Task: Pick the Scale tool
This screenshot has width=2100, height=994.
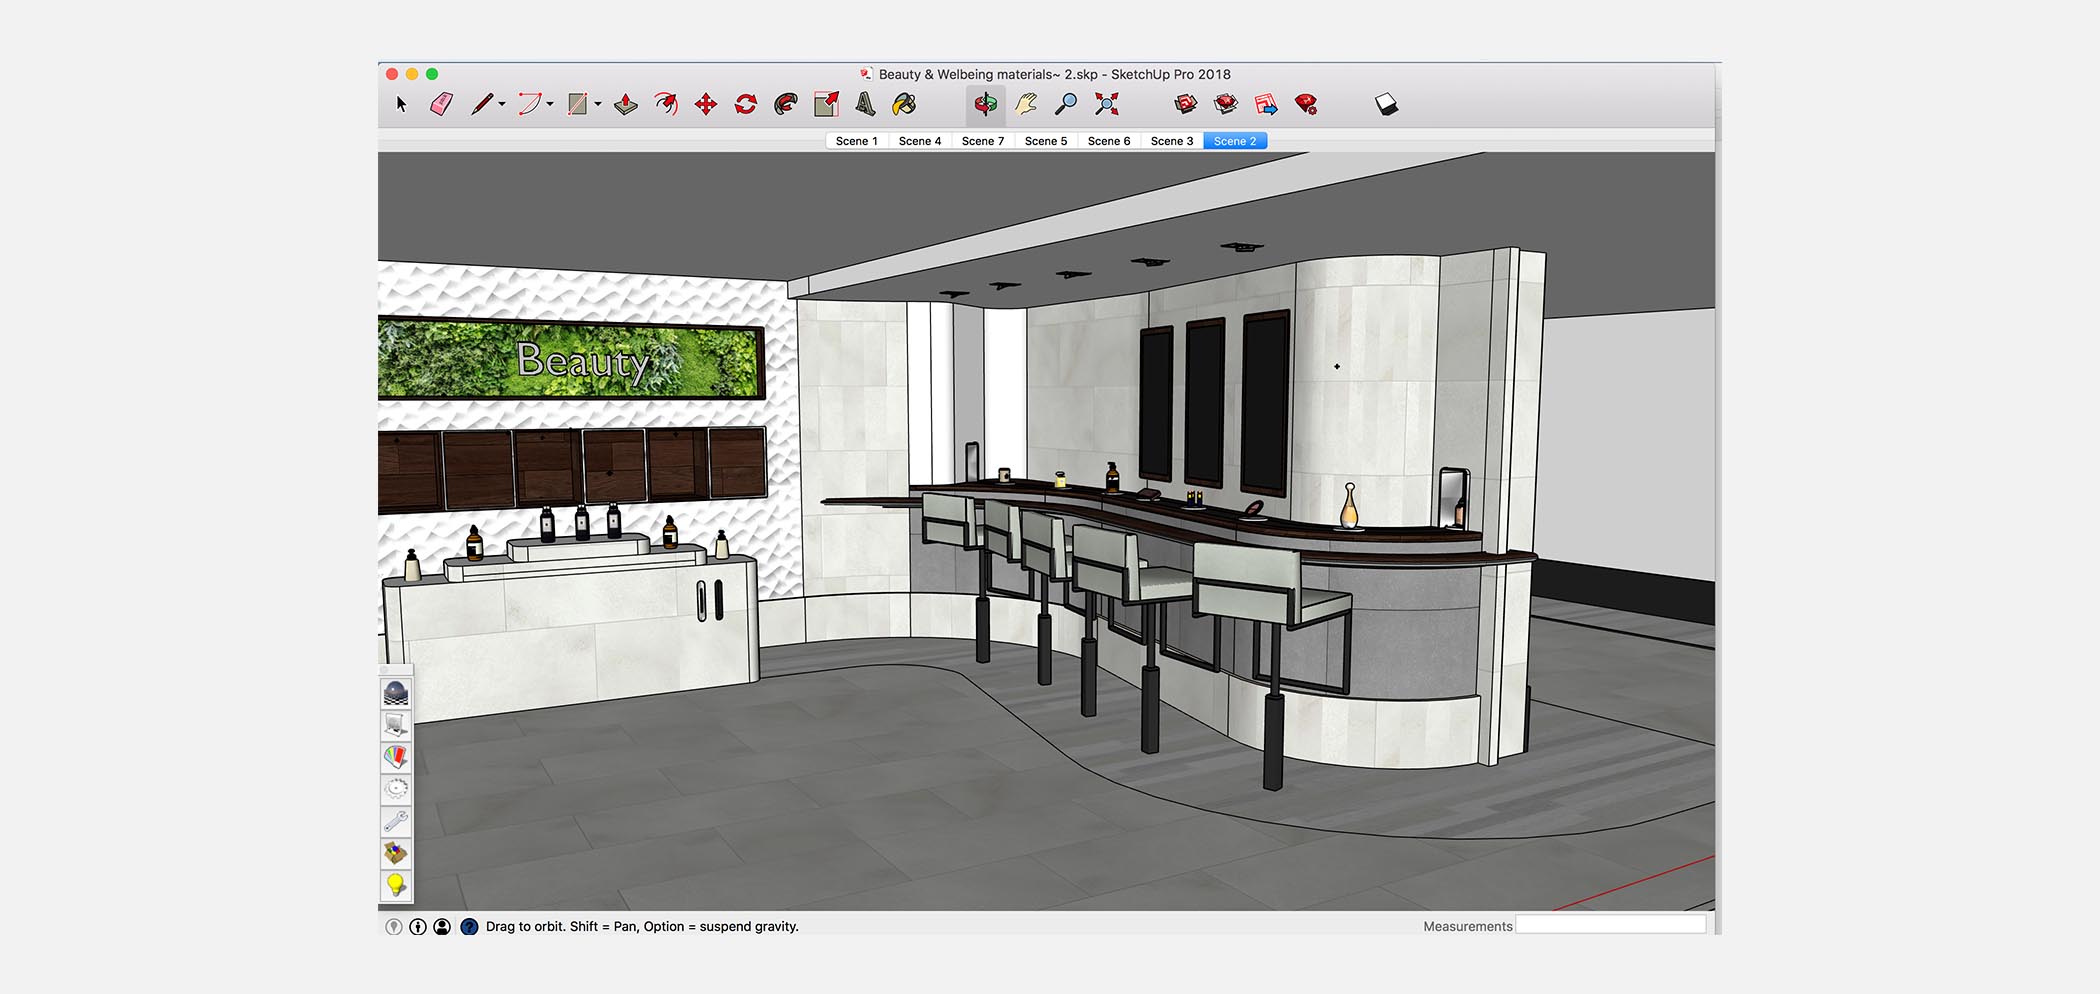Action: pos(826,104)
